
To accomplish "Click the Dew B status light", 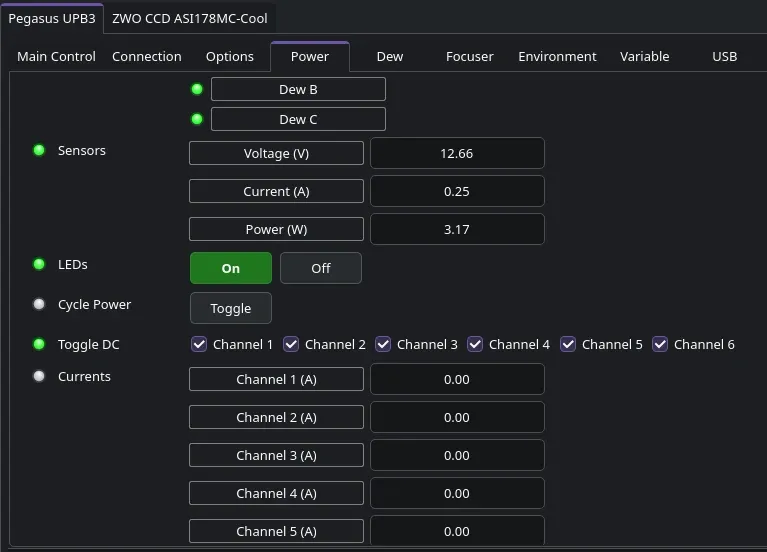I will [x=197, y=89].
